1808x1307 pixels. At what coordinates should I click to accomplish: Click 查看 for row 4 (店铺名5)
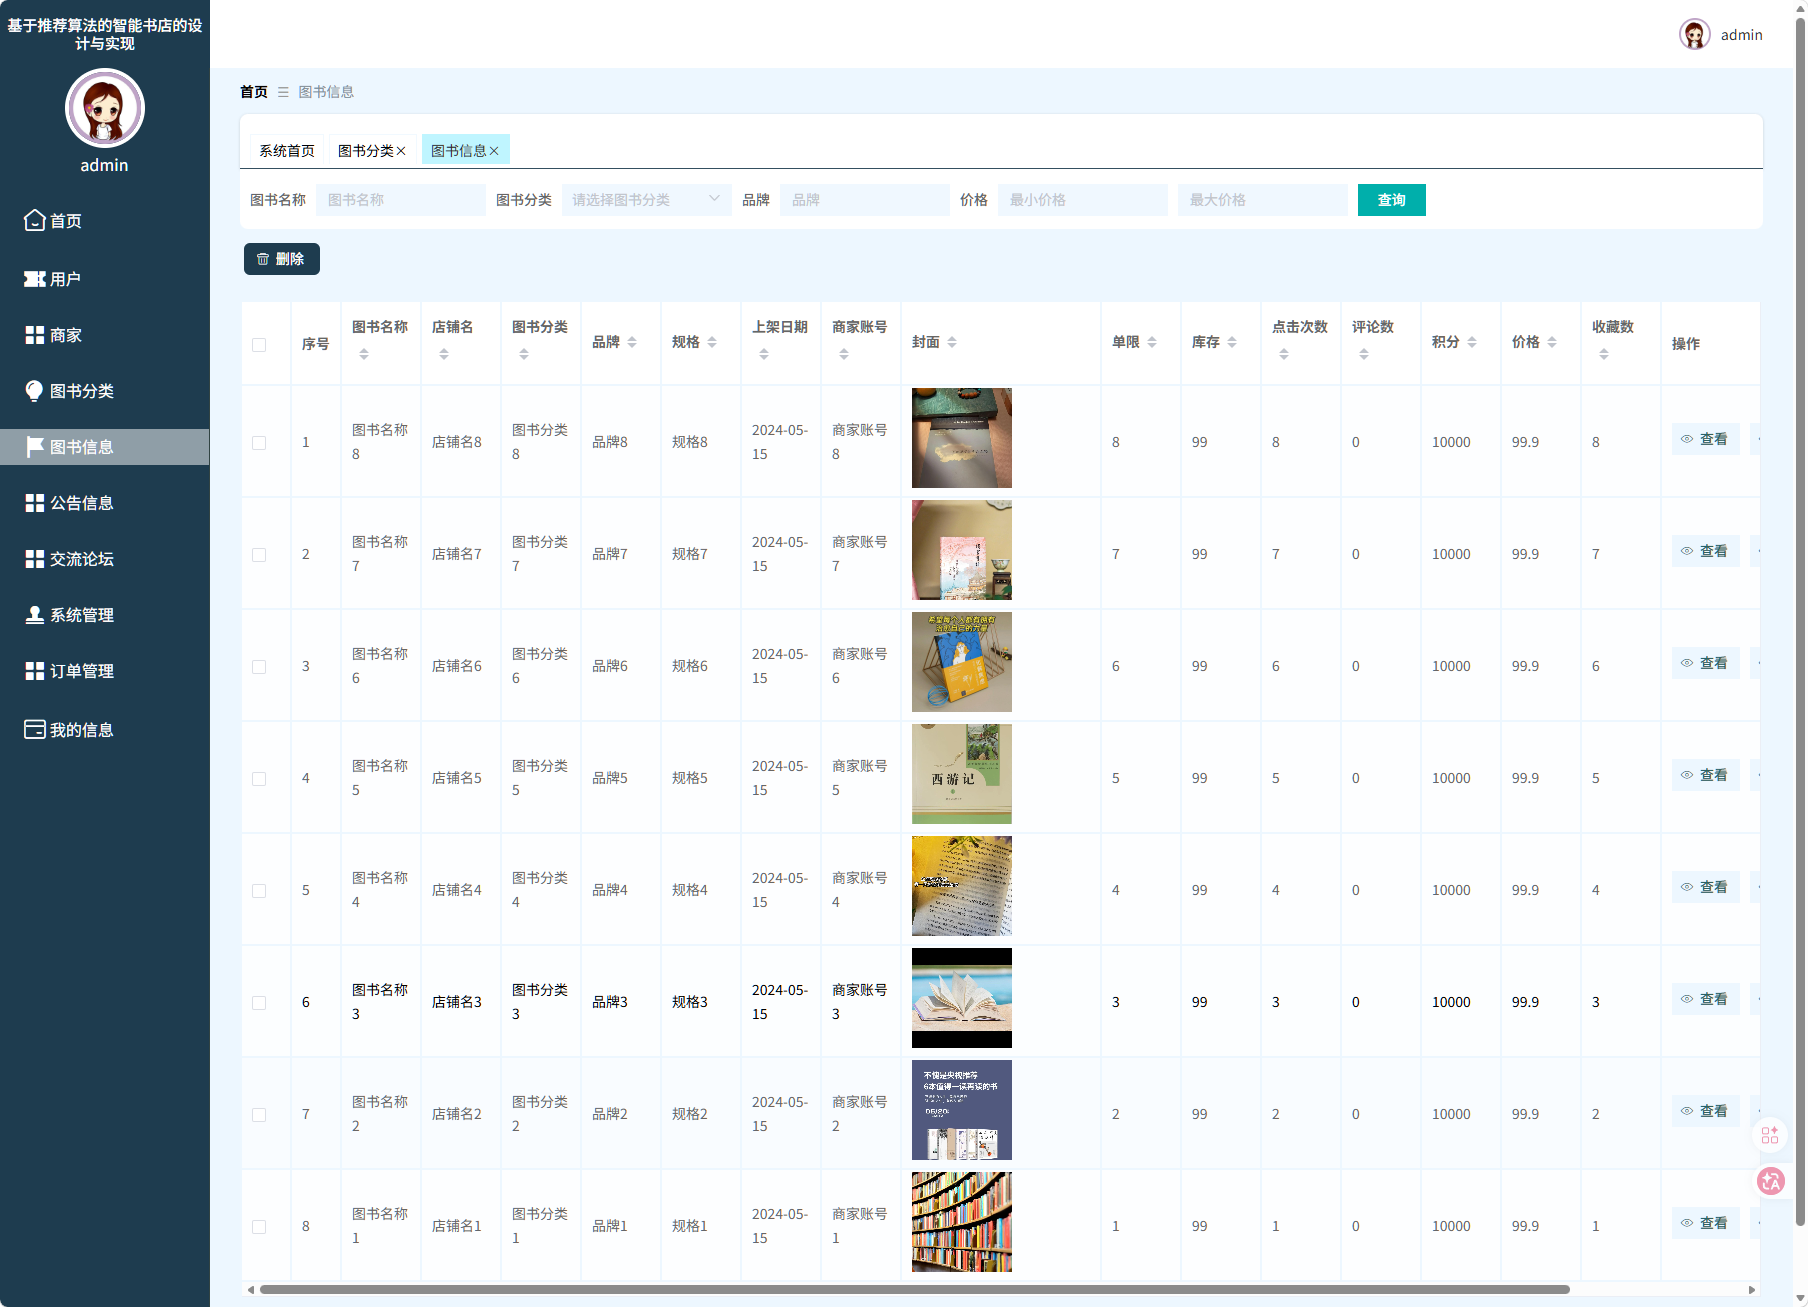[1705, 775]
